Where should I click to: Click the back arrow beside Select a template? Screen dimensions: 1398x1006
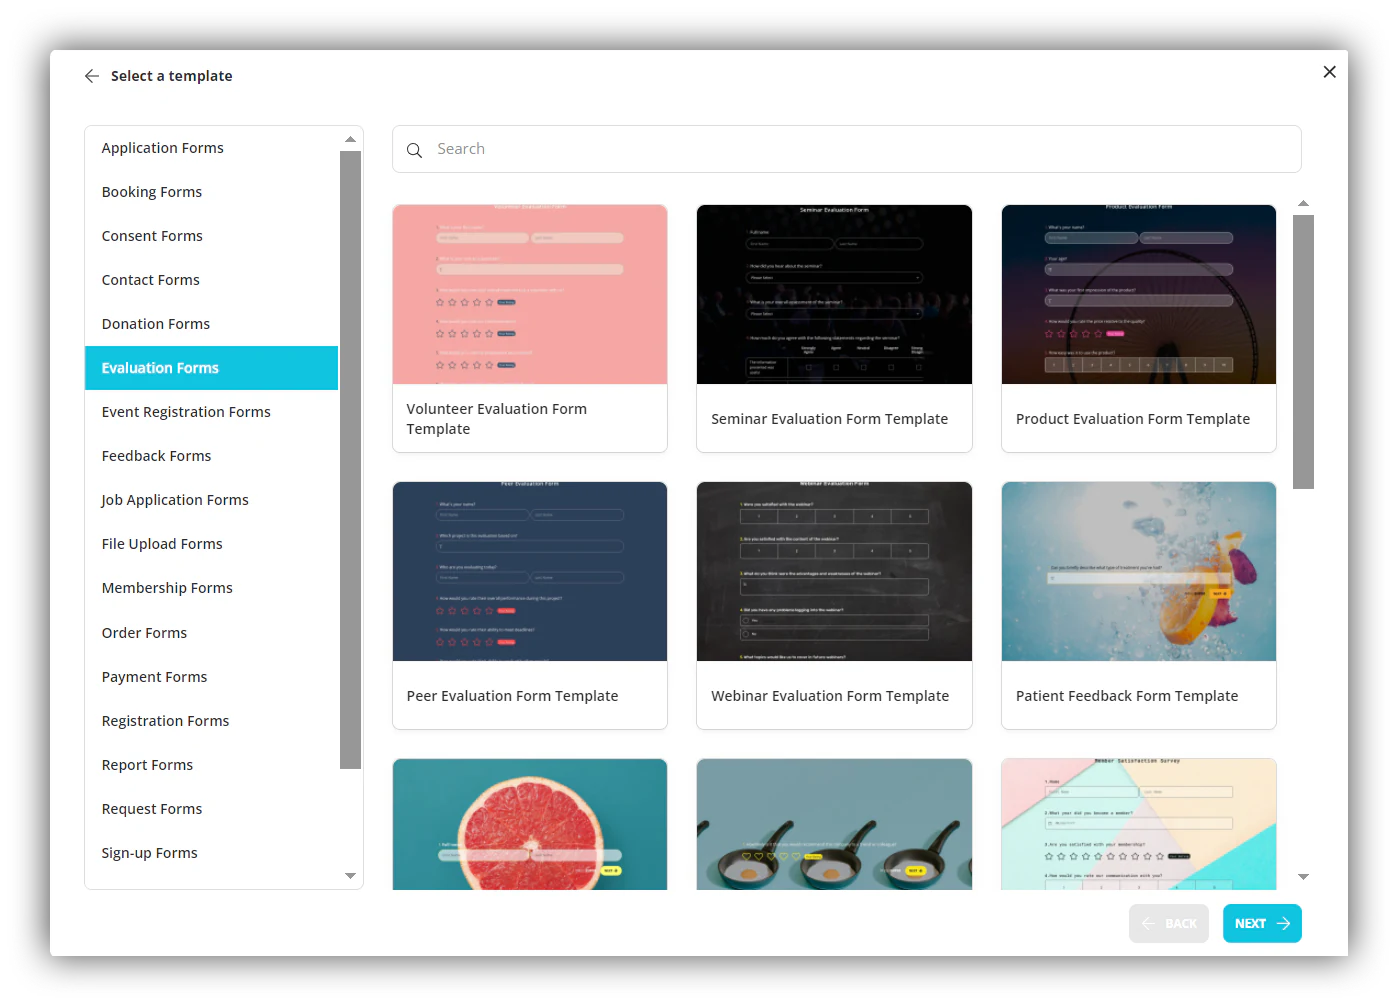click(x=92, y=76)
